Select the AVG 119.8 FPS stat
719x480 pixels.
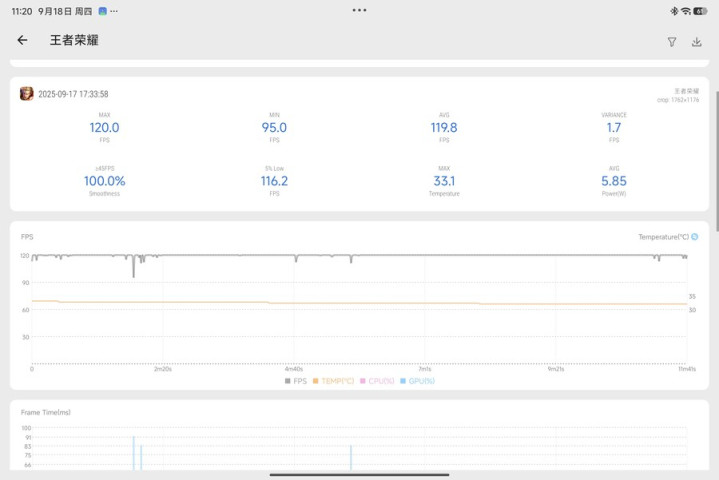[x=444, y=128]
